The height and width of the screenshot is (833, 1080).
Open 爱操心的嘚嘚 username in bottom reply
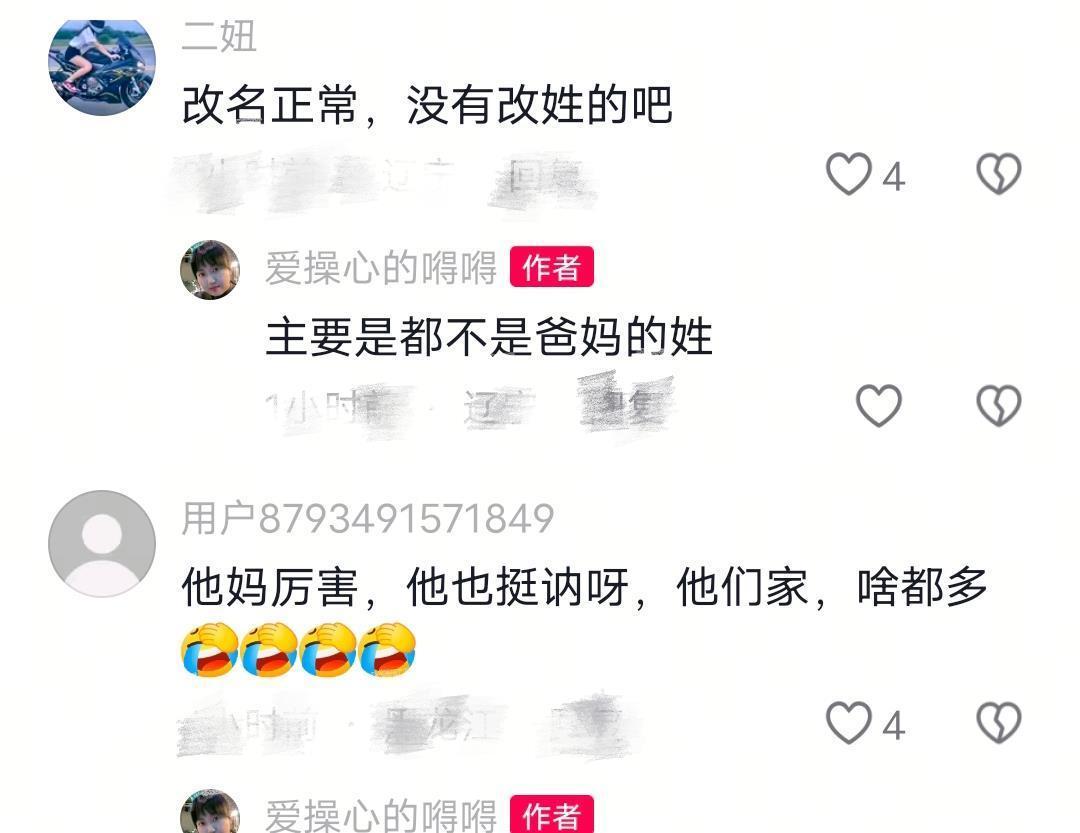381,816
